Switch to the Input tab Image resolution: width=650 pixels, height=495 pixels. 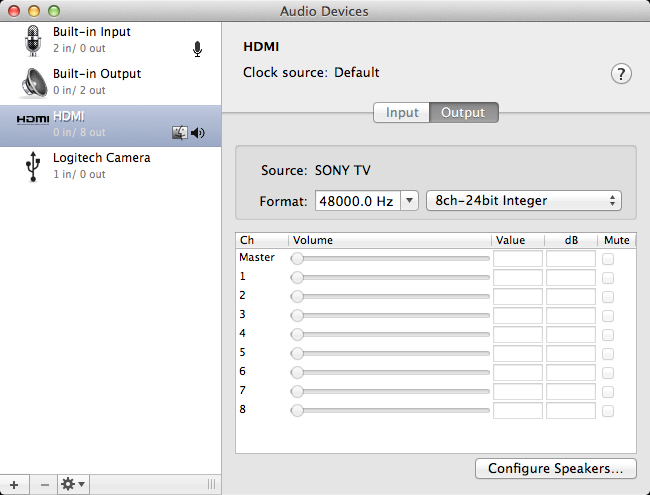coord(402,113)
